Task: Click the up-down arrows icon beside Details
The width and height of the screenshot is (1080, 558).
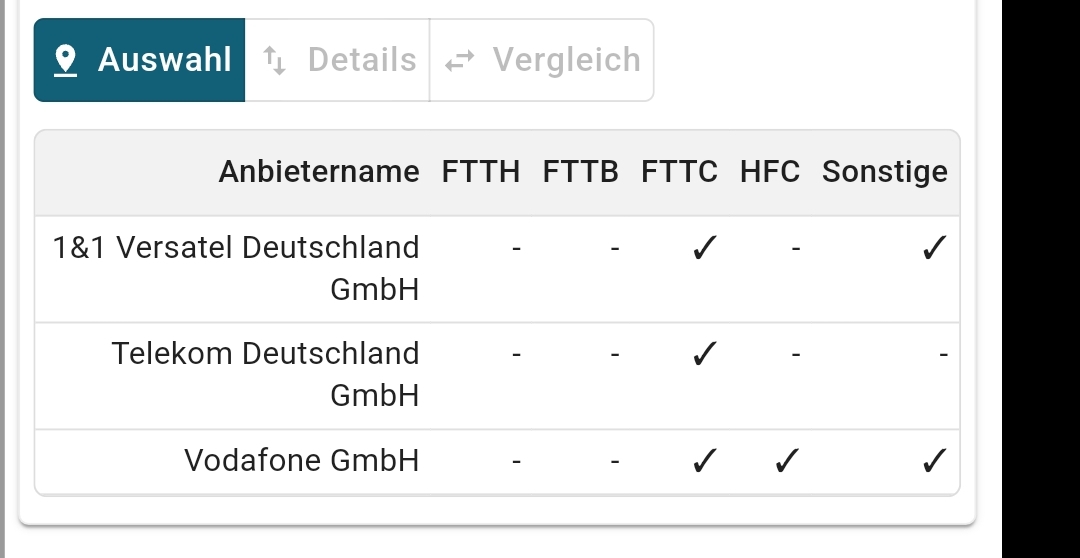Action: click(274, 61)
